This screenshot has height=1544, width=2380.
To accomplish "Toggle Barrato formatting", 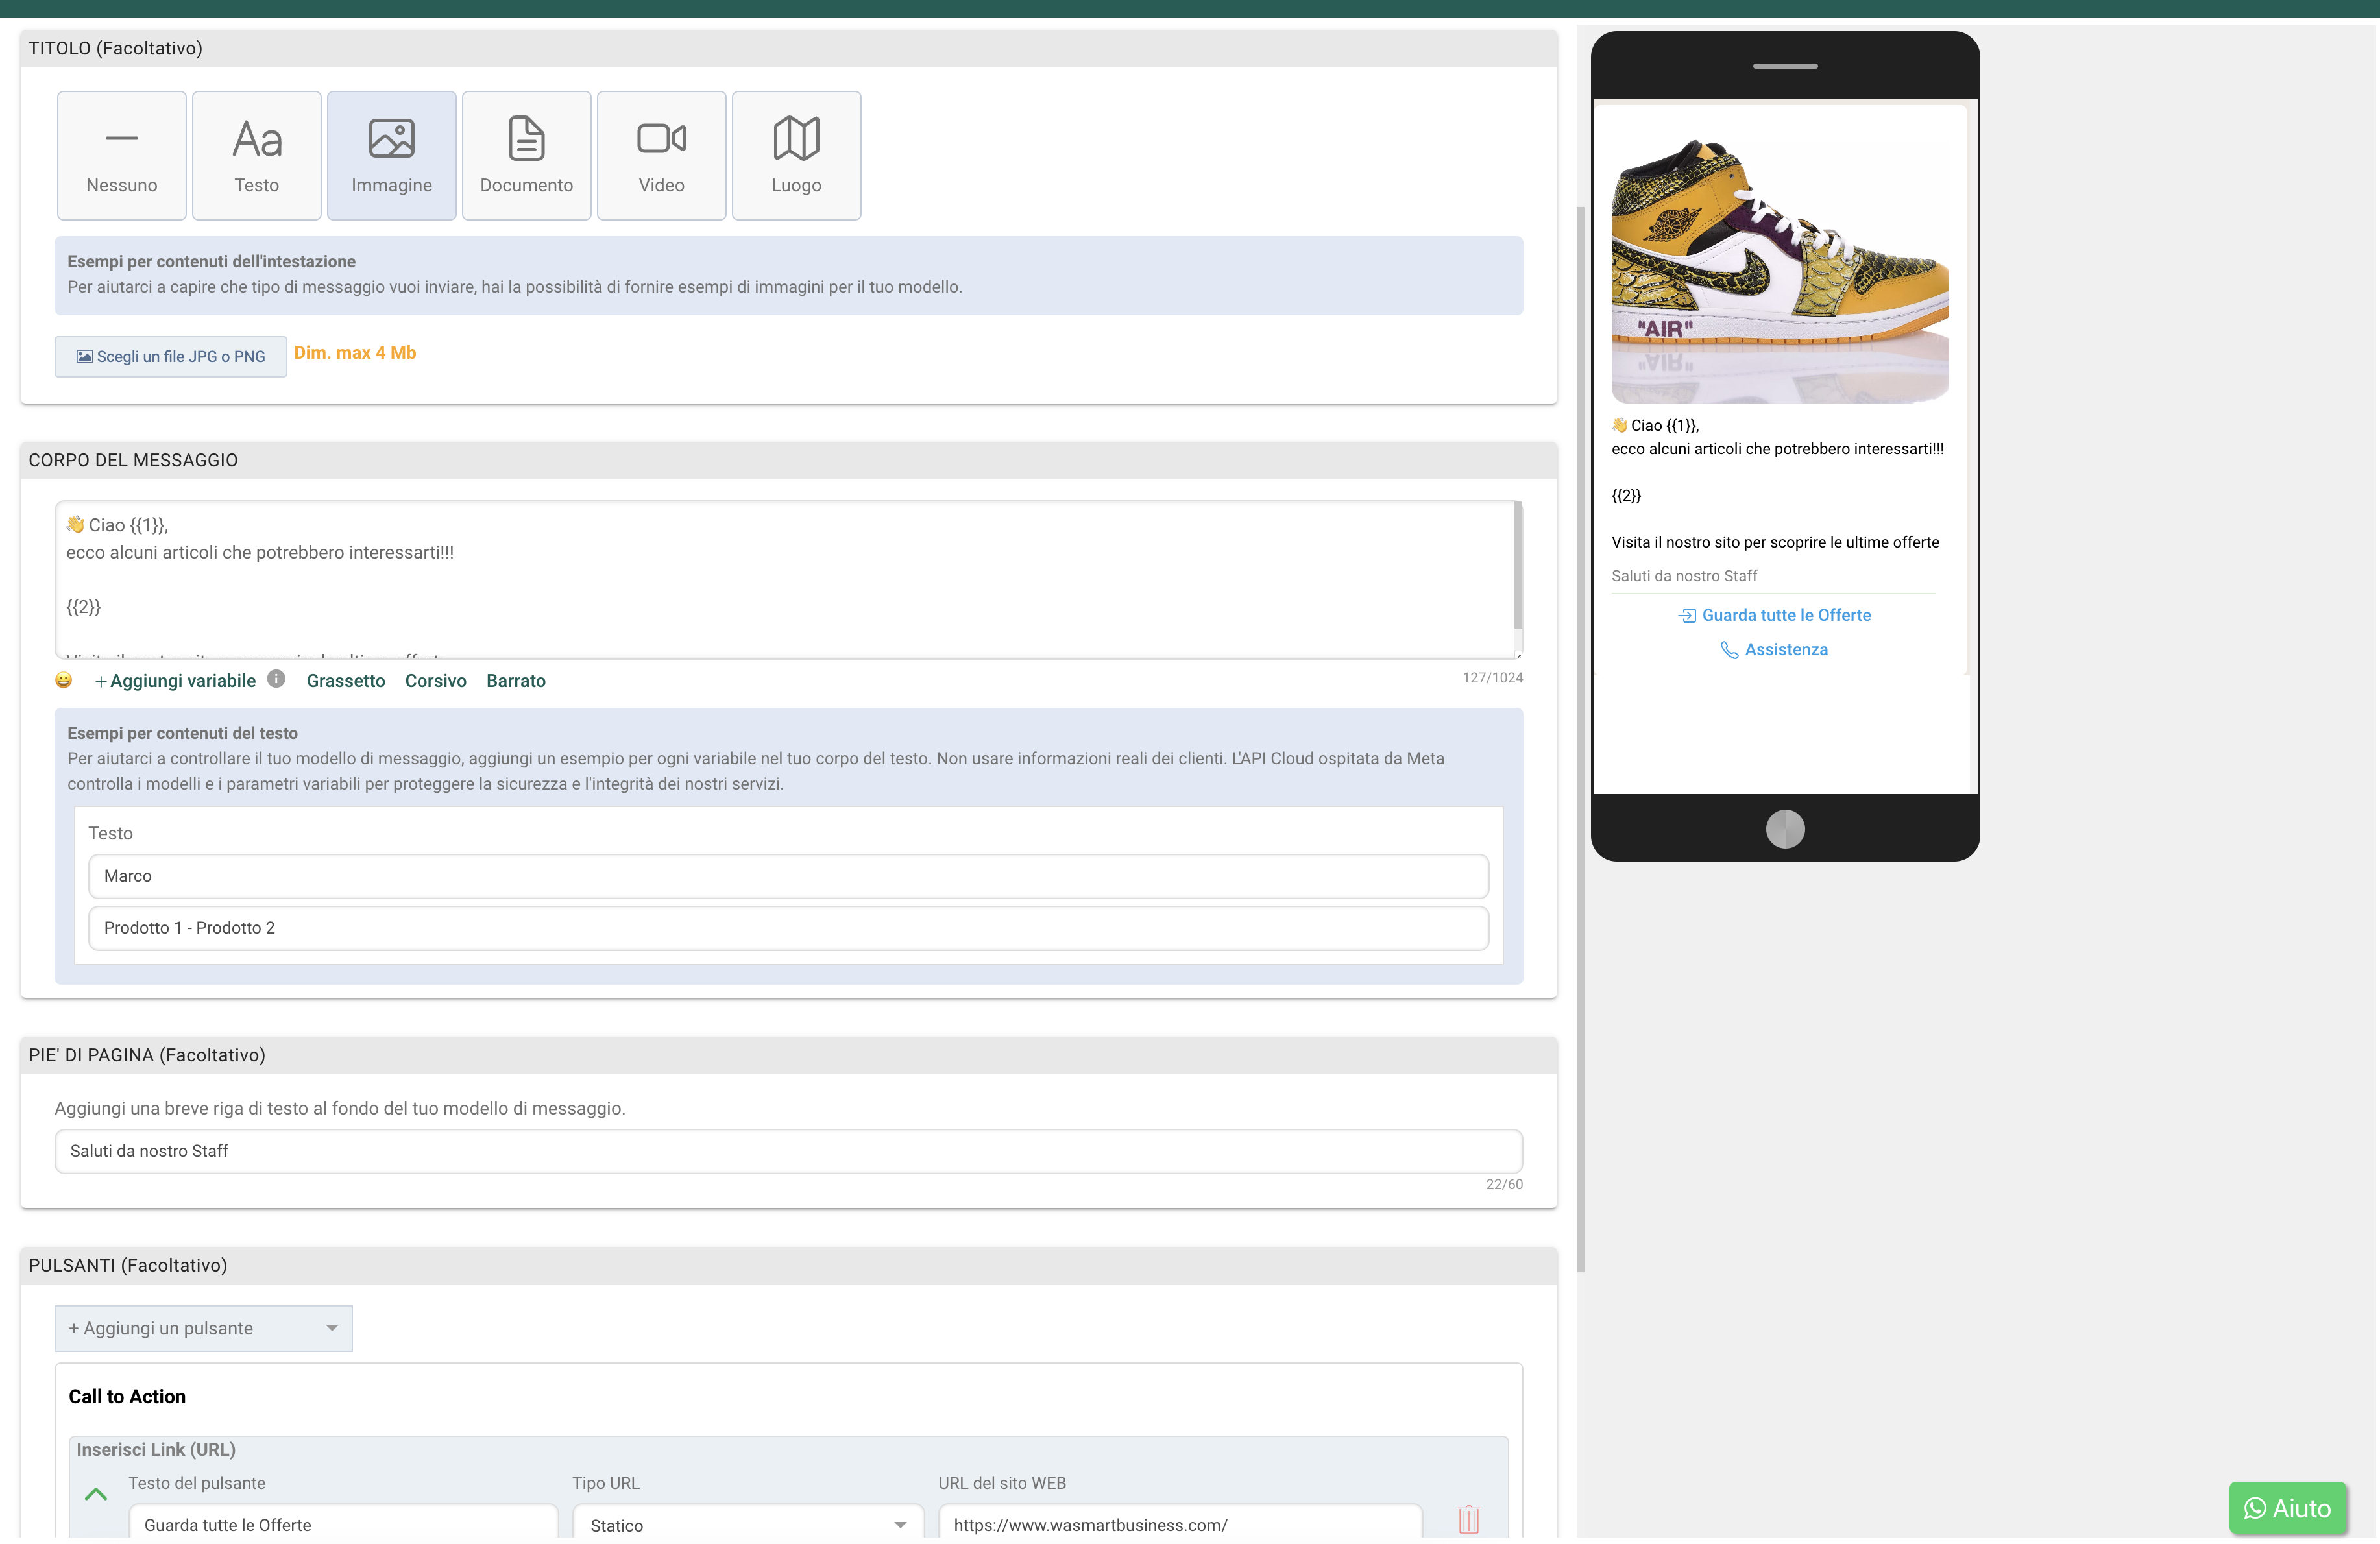I will pyautogui.click(x=515, y=680).
